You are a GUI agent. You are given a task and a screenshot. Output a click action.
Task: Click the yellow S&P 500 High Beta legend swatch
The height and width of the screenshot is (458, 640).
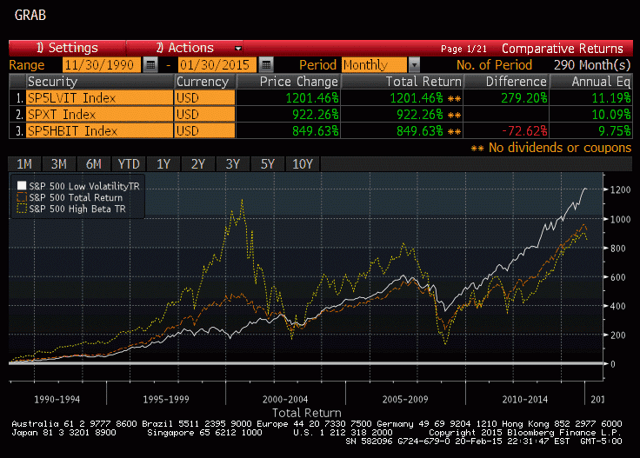click(22, 209)
